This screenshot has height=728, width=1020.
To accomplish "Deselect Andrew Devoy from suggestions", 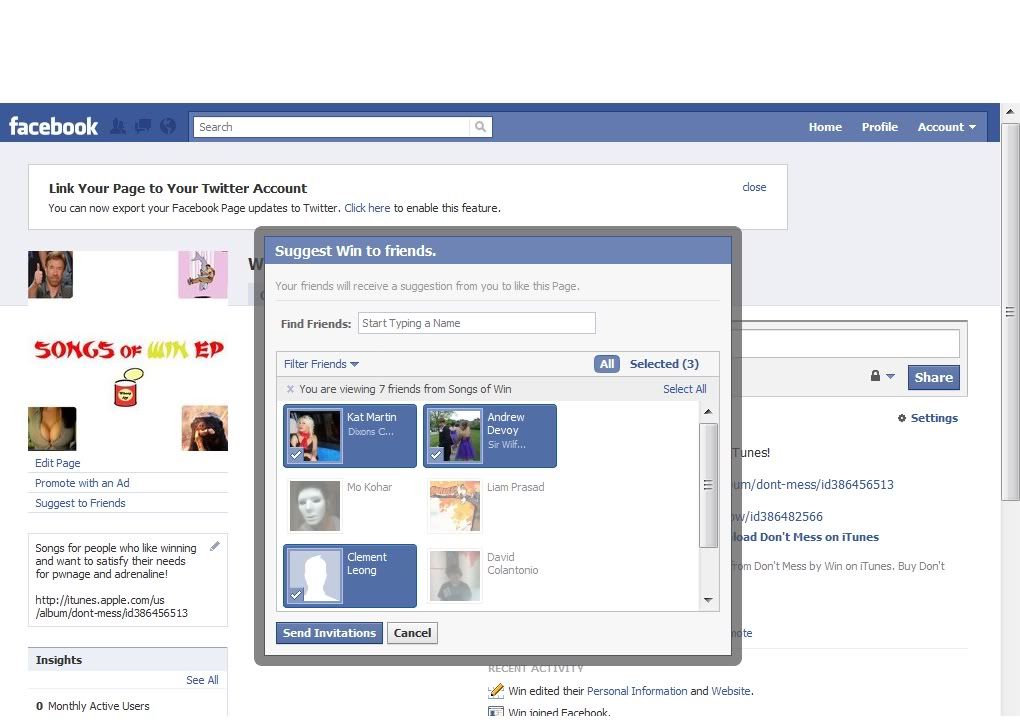I will [x=490, y=436].
